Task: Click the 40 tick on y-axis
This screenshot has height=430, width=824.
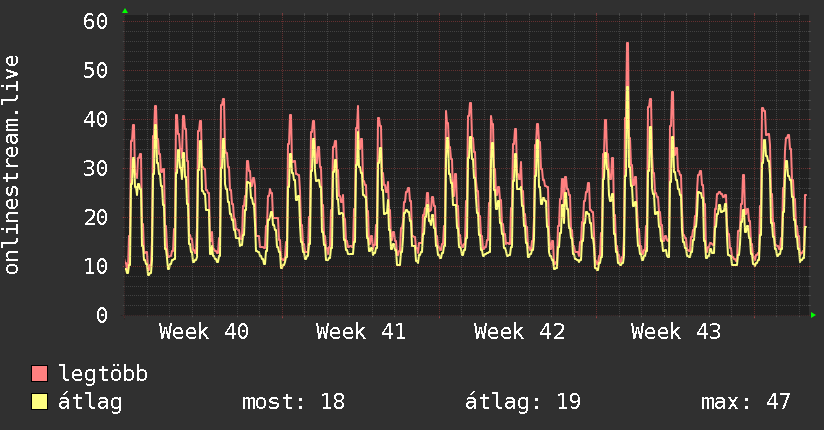Action: click(x=95, y=119)
